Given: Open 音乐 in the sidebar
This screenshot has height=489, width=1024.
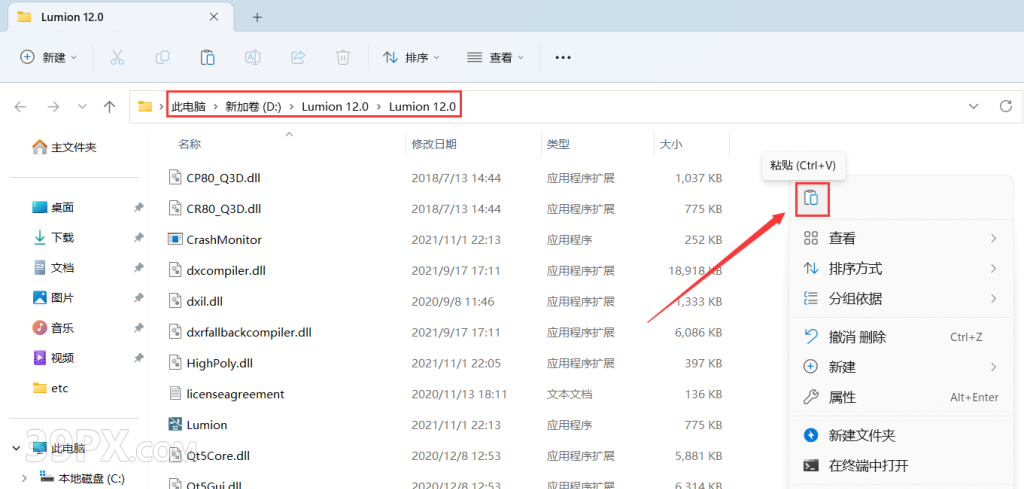Looking at the screenshot, I should [x=53, y=328].
